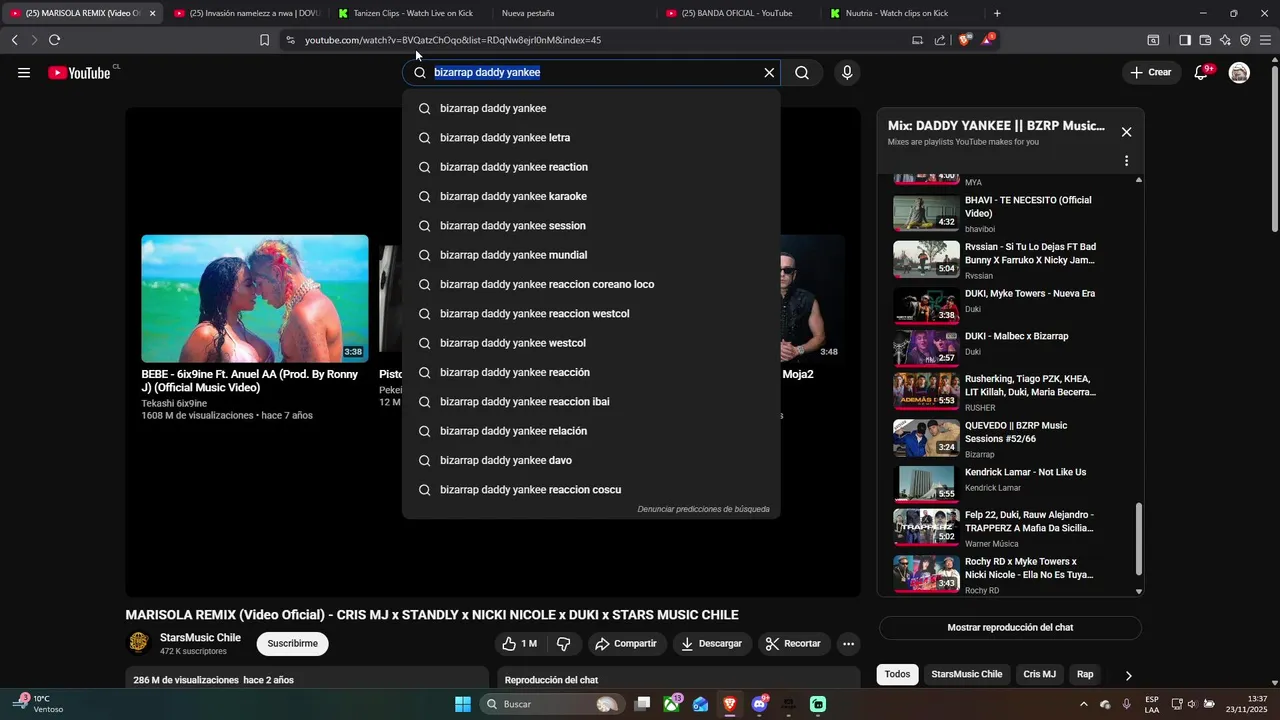The width and height of the screenshot is (1280, 720).
Task: Bookmark this page with the bookmark icon
Action: (264, 40)
